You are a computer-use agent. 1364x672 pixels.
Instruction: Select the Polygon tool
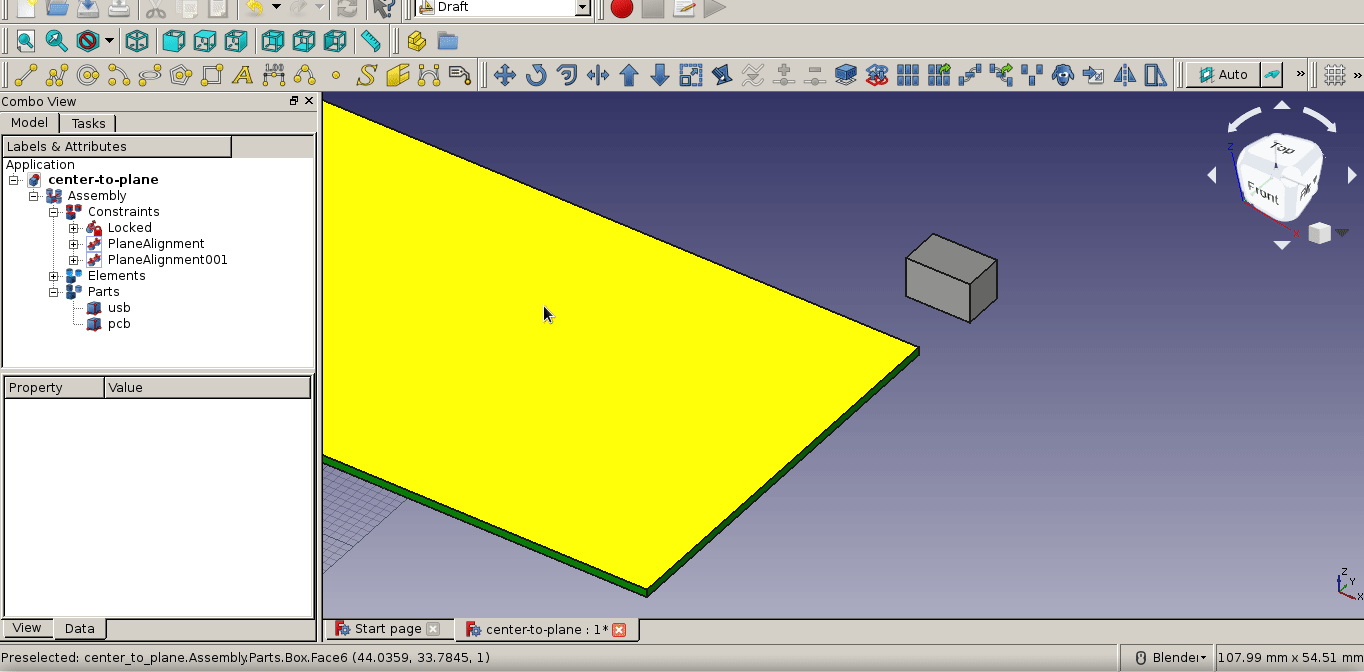tap(179, 74)
